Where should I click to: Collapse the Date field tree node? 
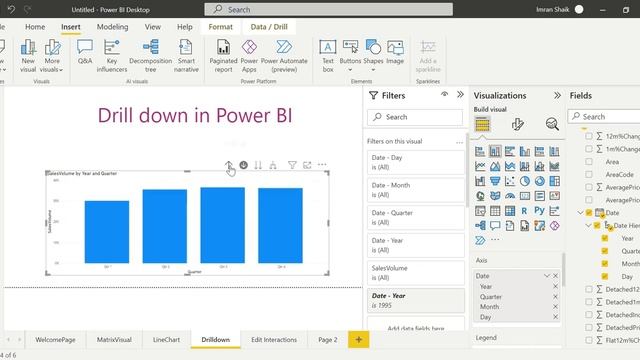[x=580, y=213]
